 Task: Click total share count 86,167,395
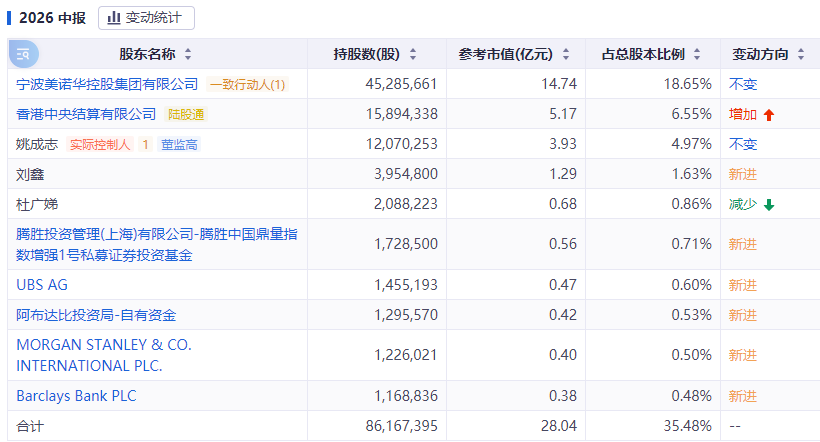[401, 426]
